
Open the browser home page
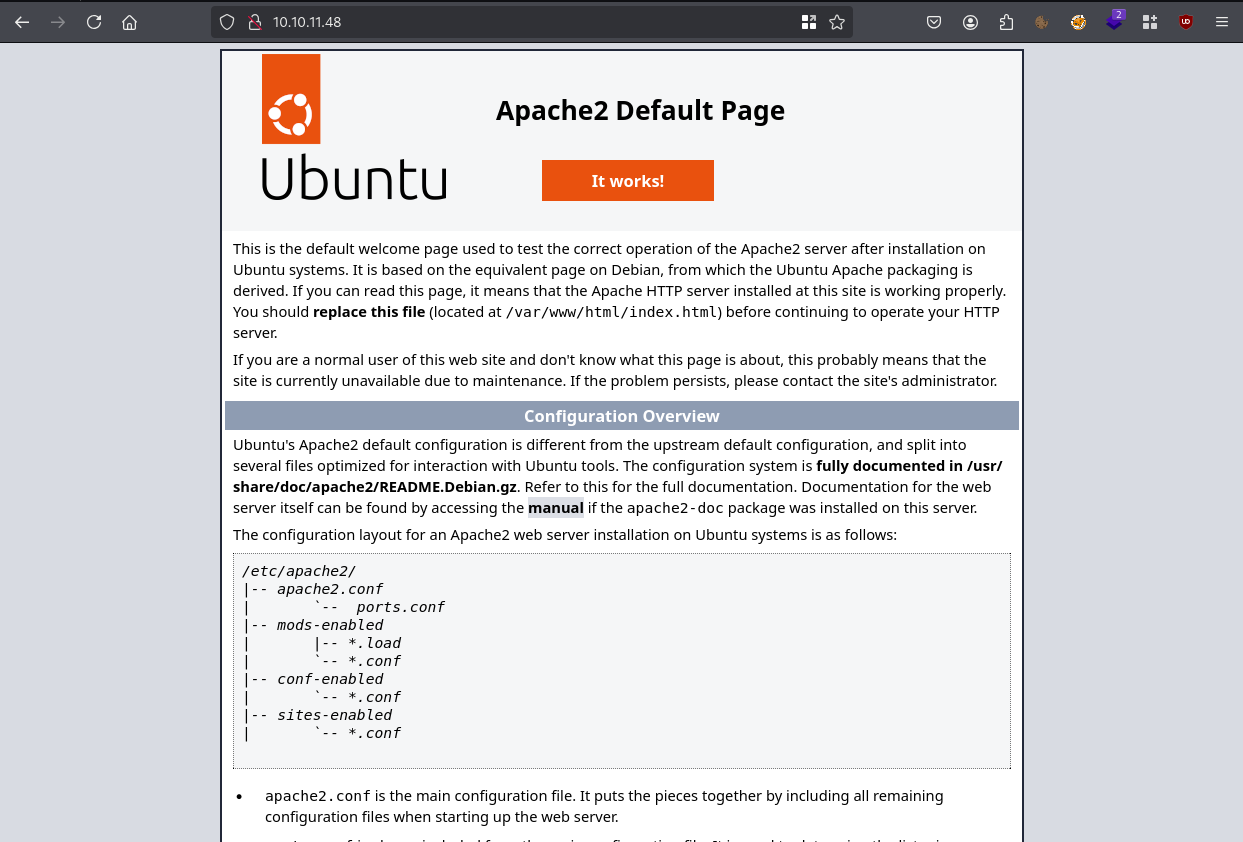(x=129, y=22)
